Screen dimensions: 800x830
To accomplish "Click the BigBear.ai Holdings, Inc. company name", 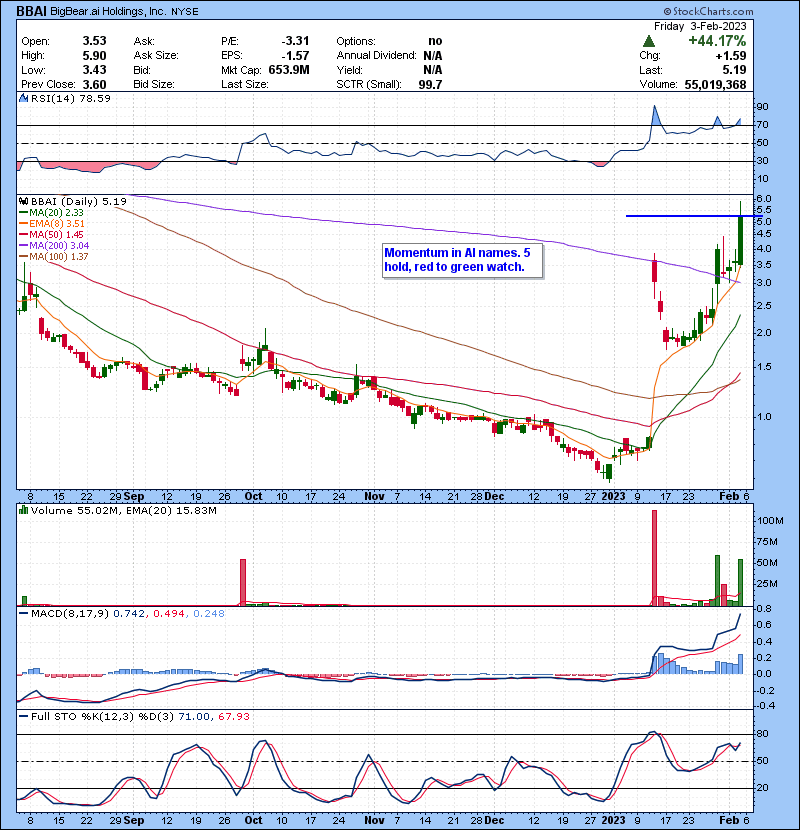I will click(x=108, y=12).
